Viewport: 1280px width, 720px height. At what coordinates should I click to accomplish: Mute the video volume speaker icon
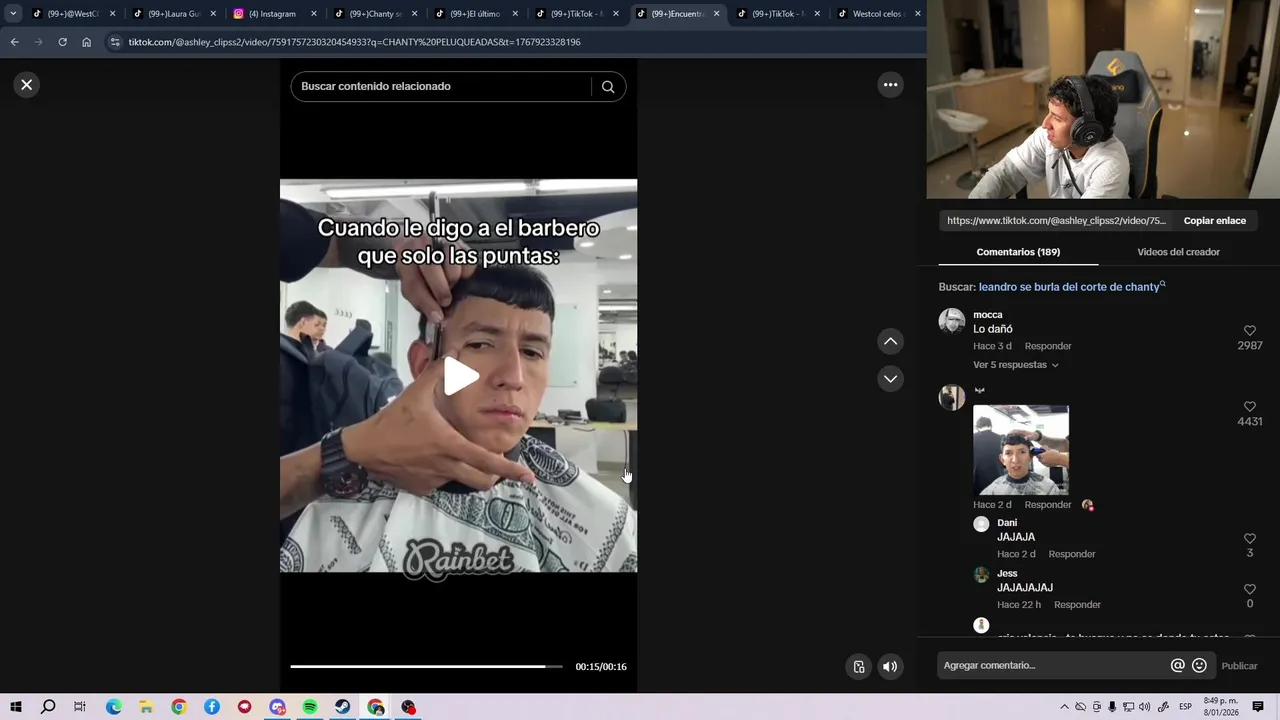click(890, 667)
